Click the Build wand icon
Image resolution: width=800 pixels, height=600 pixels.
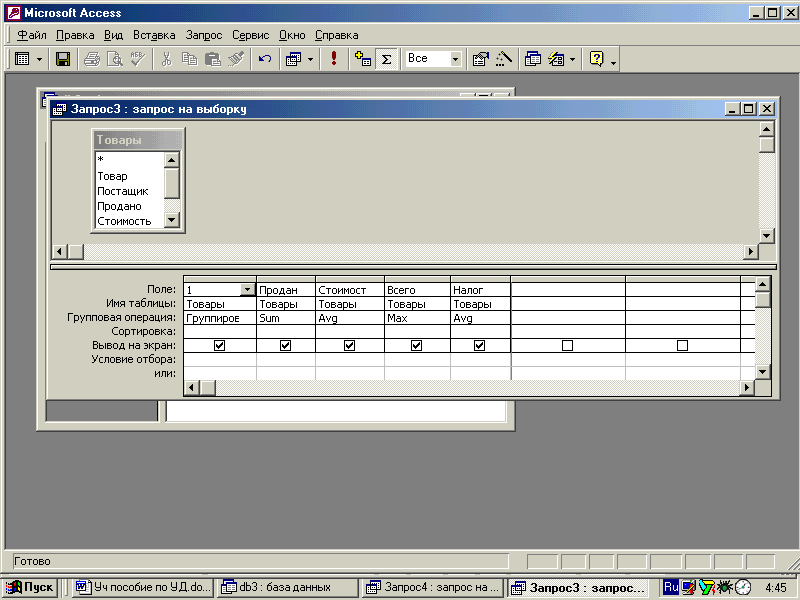click(x=504, y=59)
